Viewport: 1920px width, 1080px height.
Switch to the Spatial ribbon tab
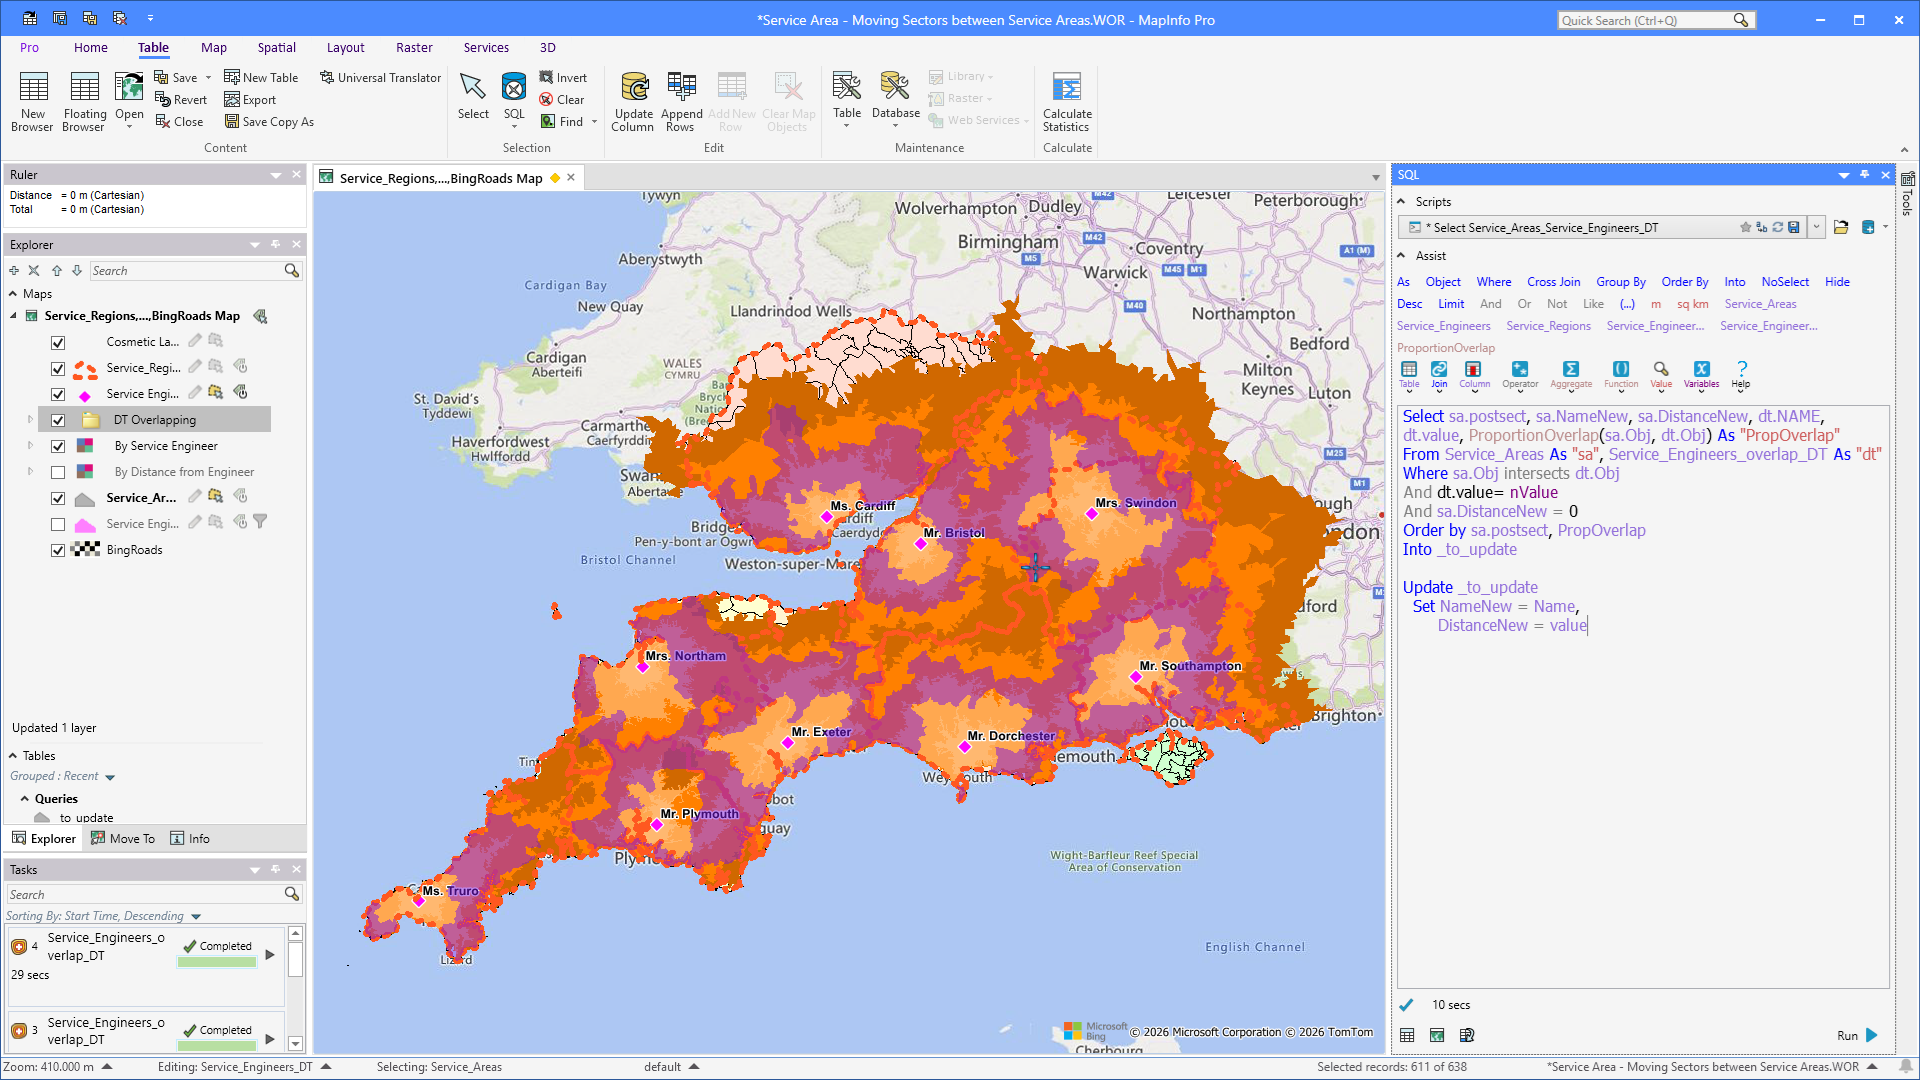[x=277, y=47]
